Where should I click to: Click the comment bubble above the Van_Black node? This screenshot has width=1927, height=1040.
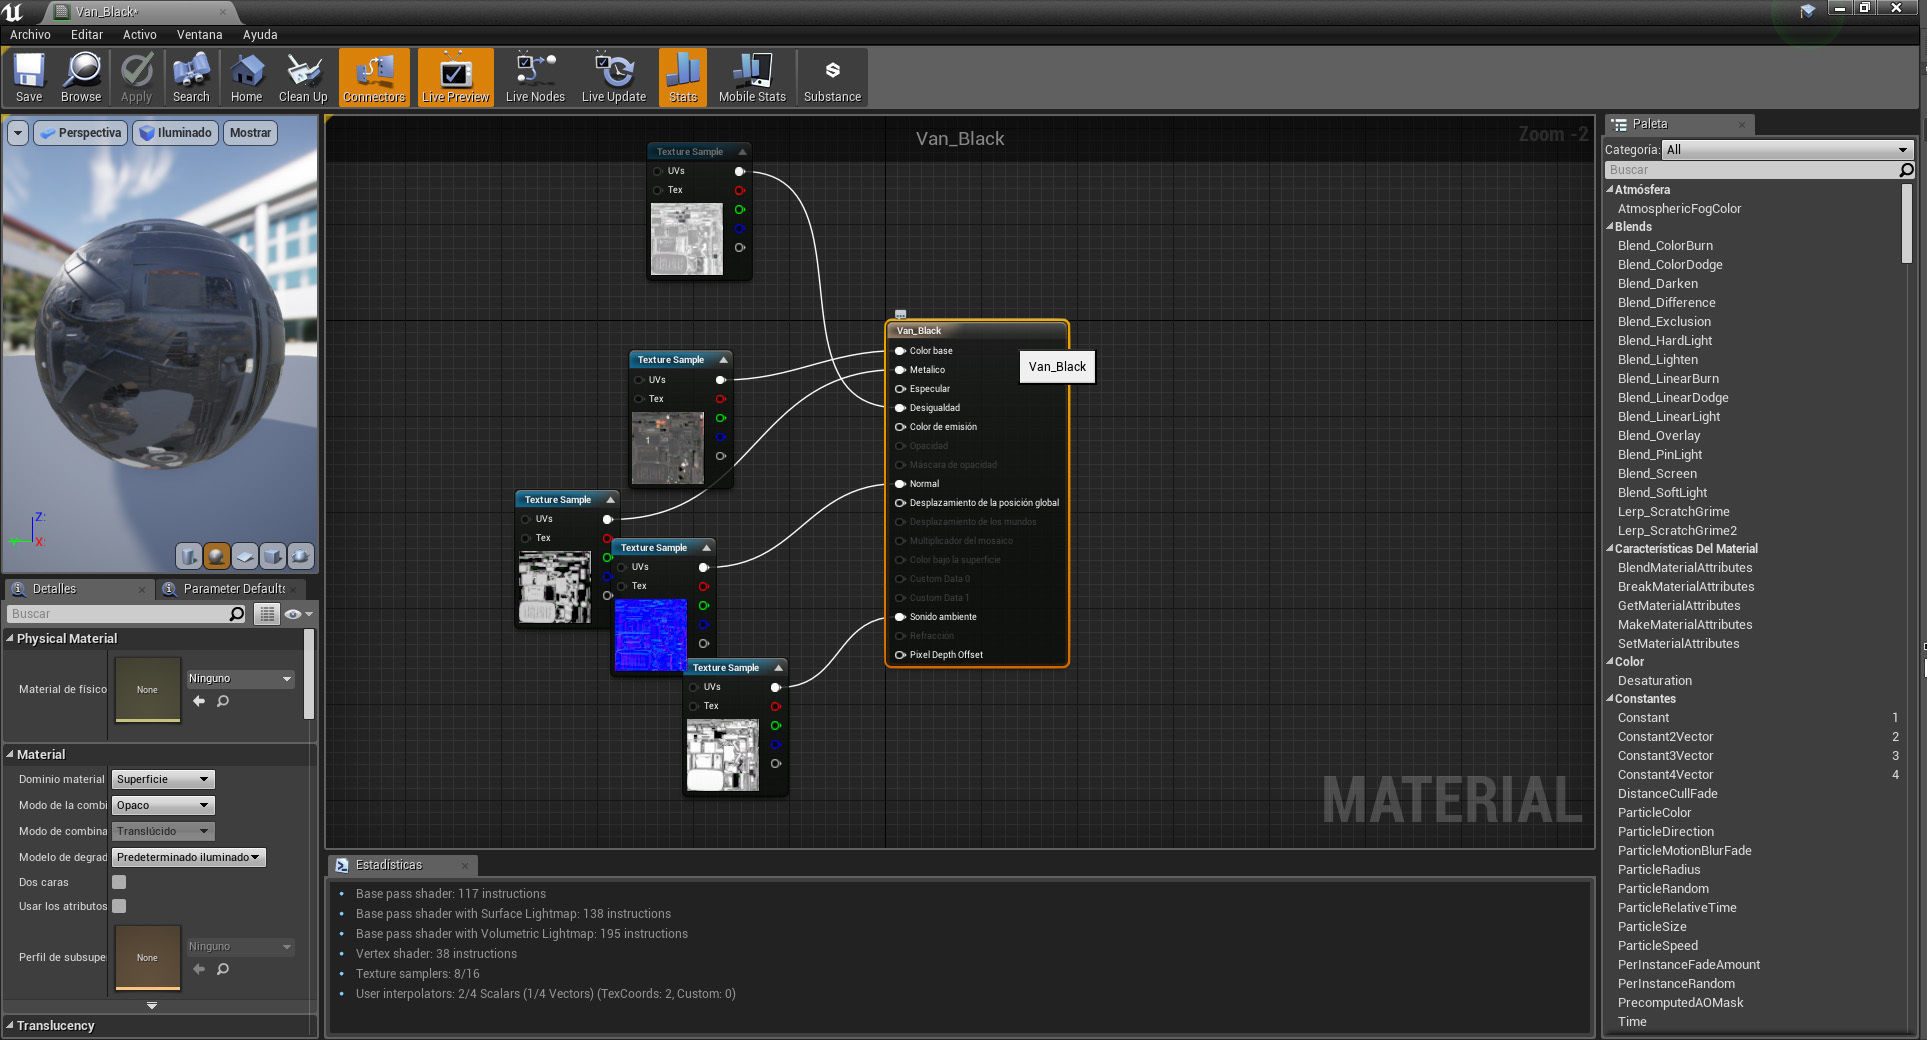(900, 314)
